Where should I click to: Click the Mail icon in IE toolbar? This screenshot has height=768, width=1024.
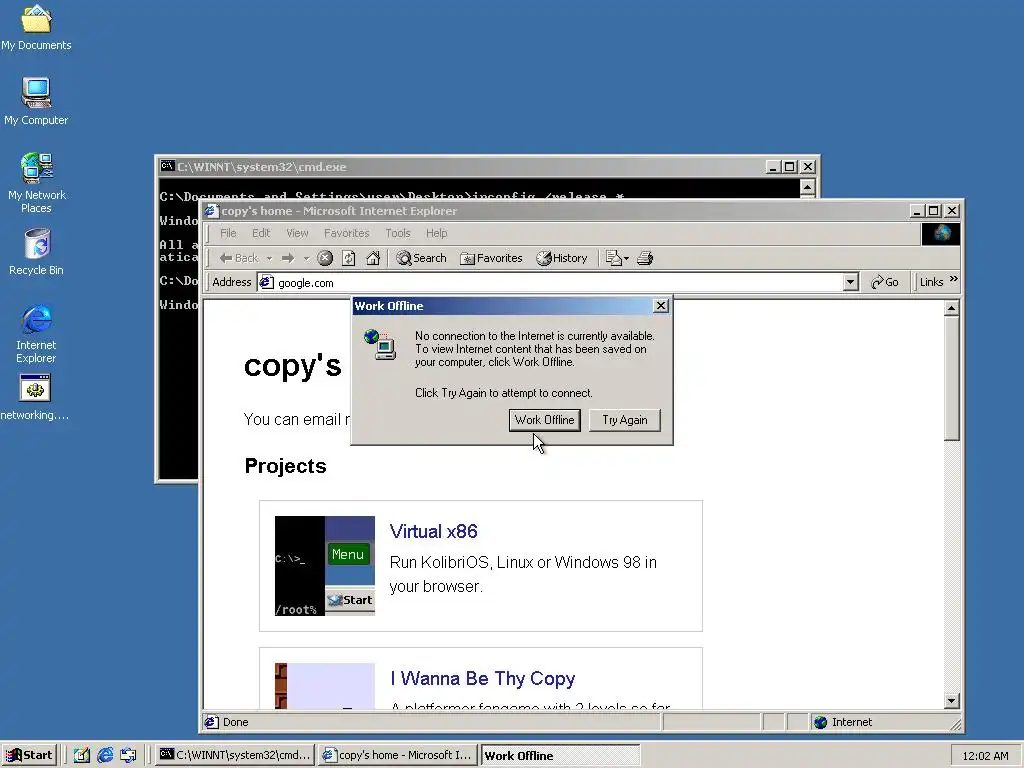coord(613,258)
